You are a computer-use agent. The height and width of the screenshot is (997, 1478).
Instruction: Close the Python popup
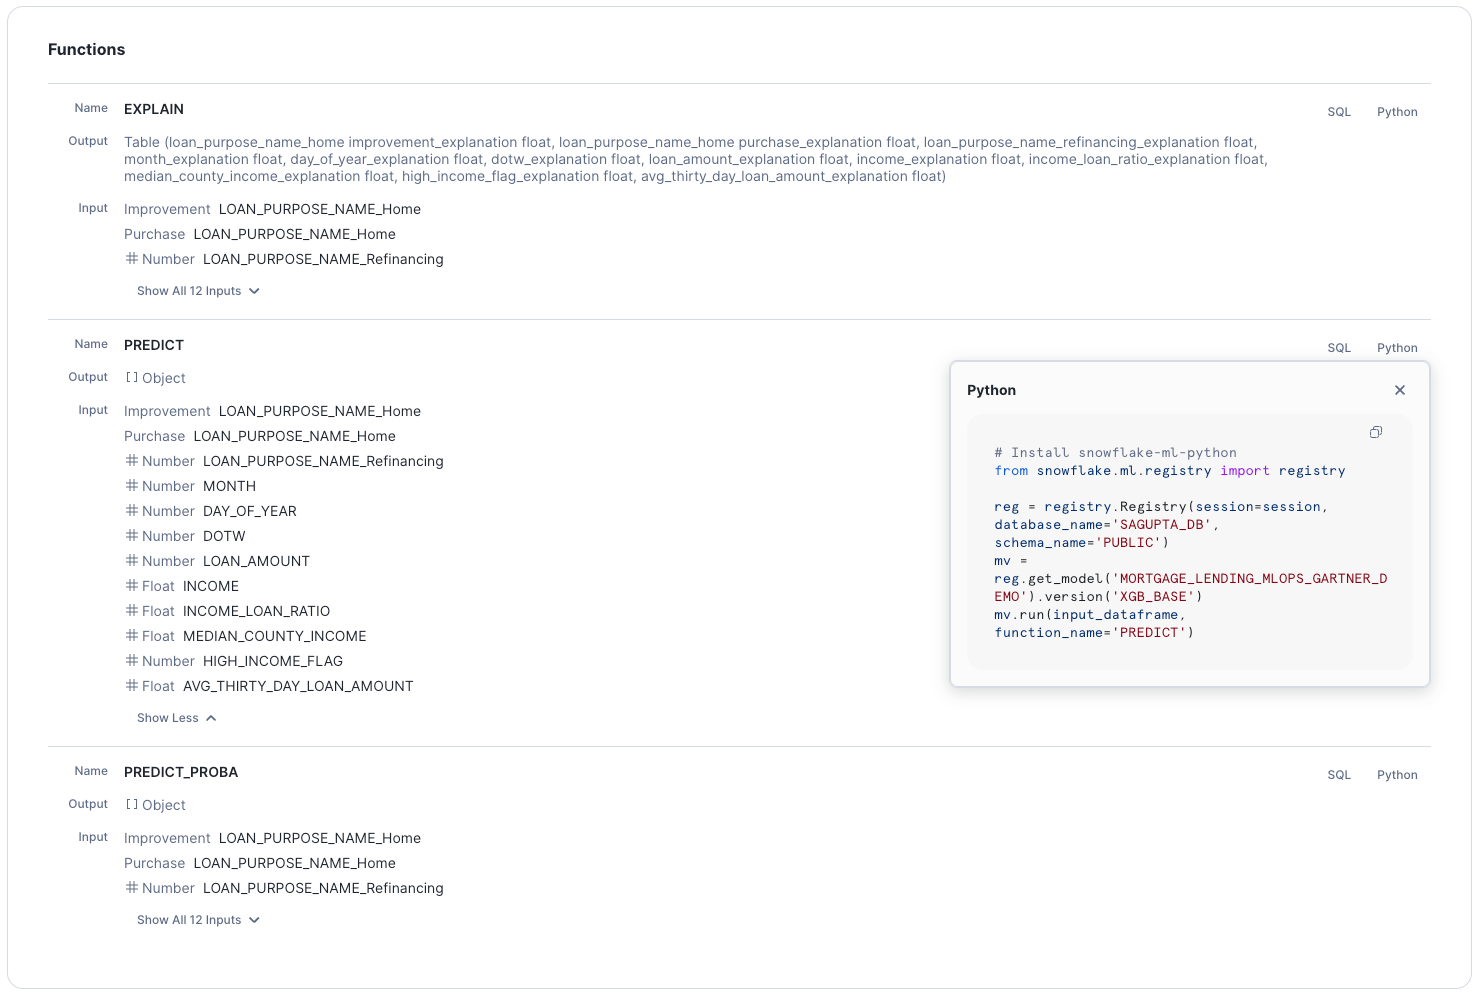click(x=1400, y=390)
